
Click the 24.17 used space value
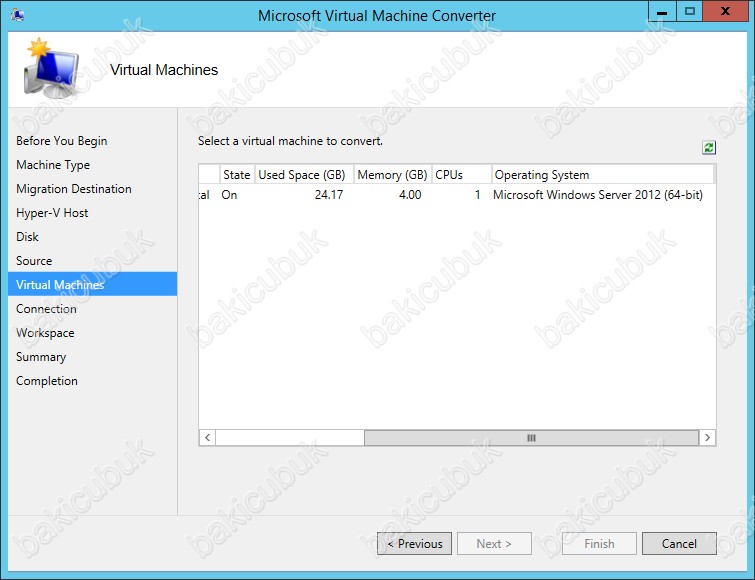[329, 194]
